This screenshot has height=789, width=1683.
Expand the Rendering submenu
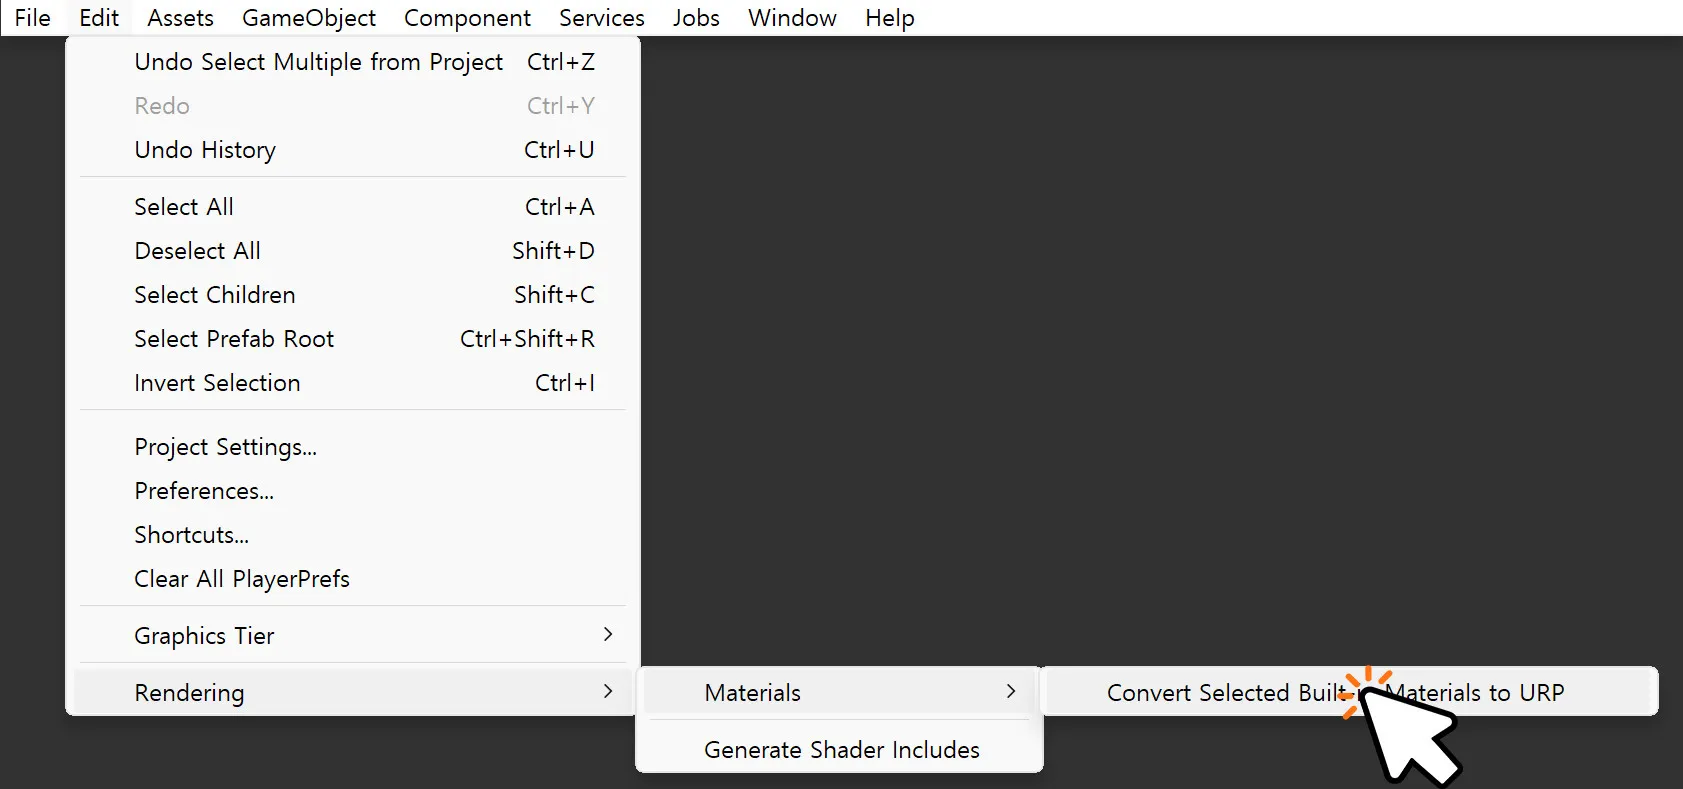click(189, 692)
